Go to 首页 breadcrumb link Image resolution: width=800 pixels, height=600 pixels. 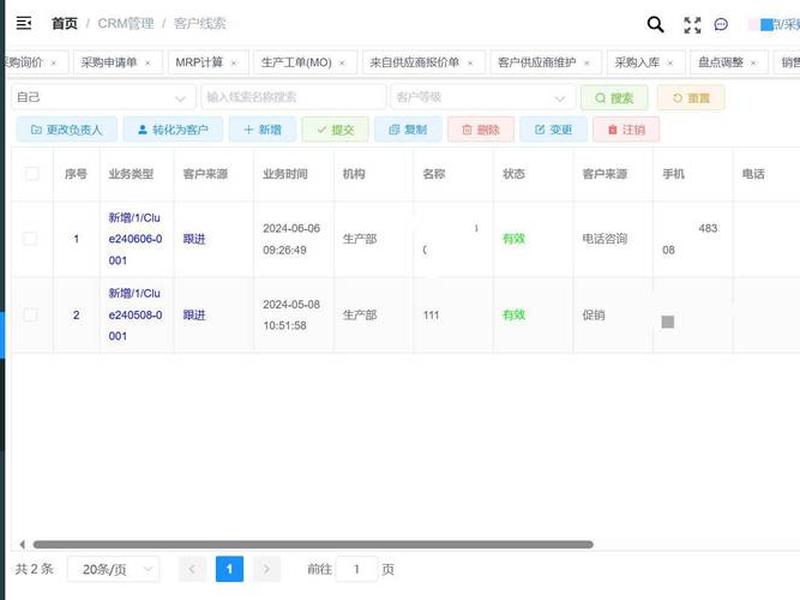point(65,23)
